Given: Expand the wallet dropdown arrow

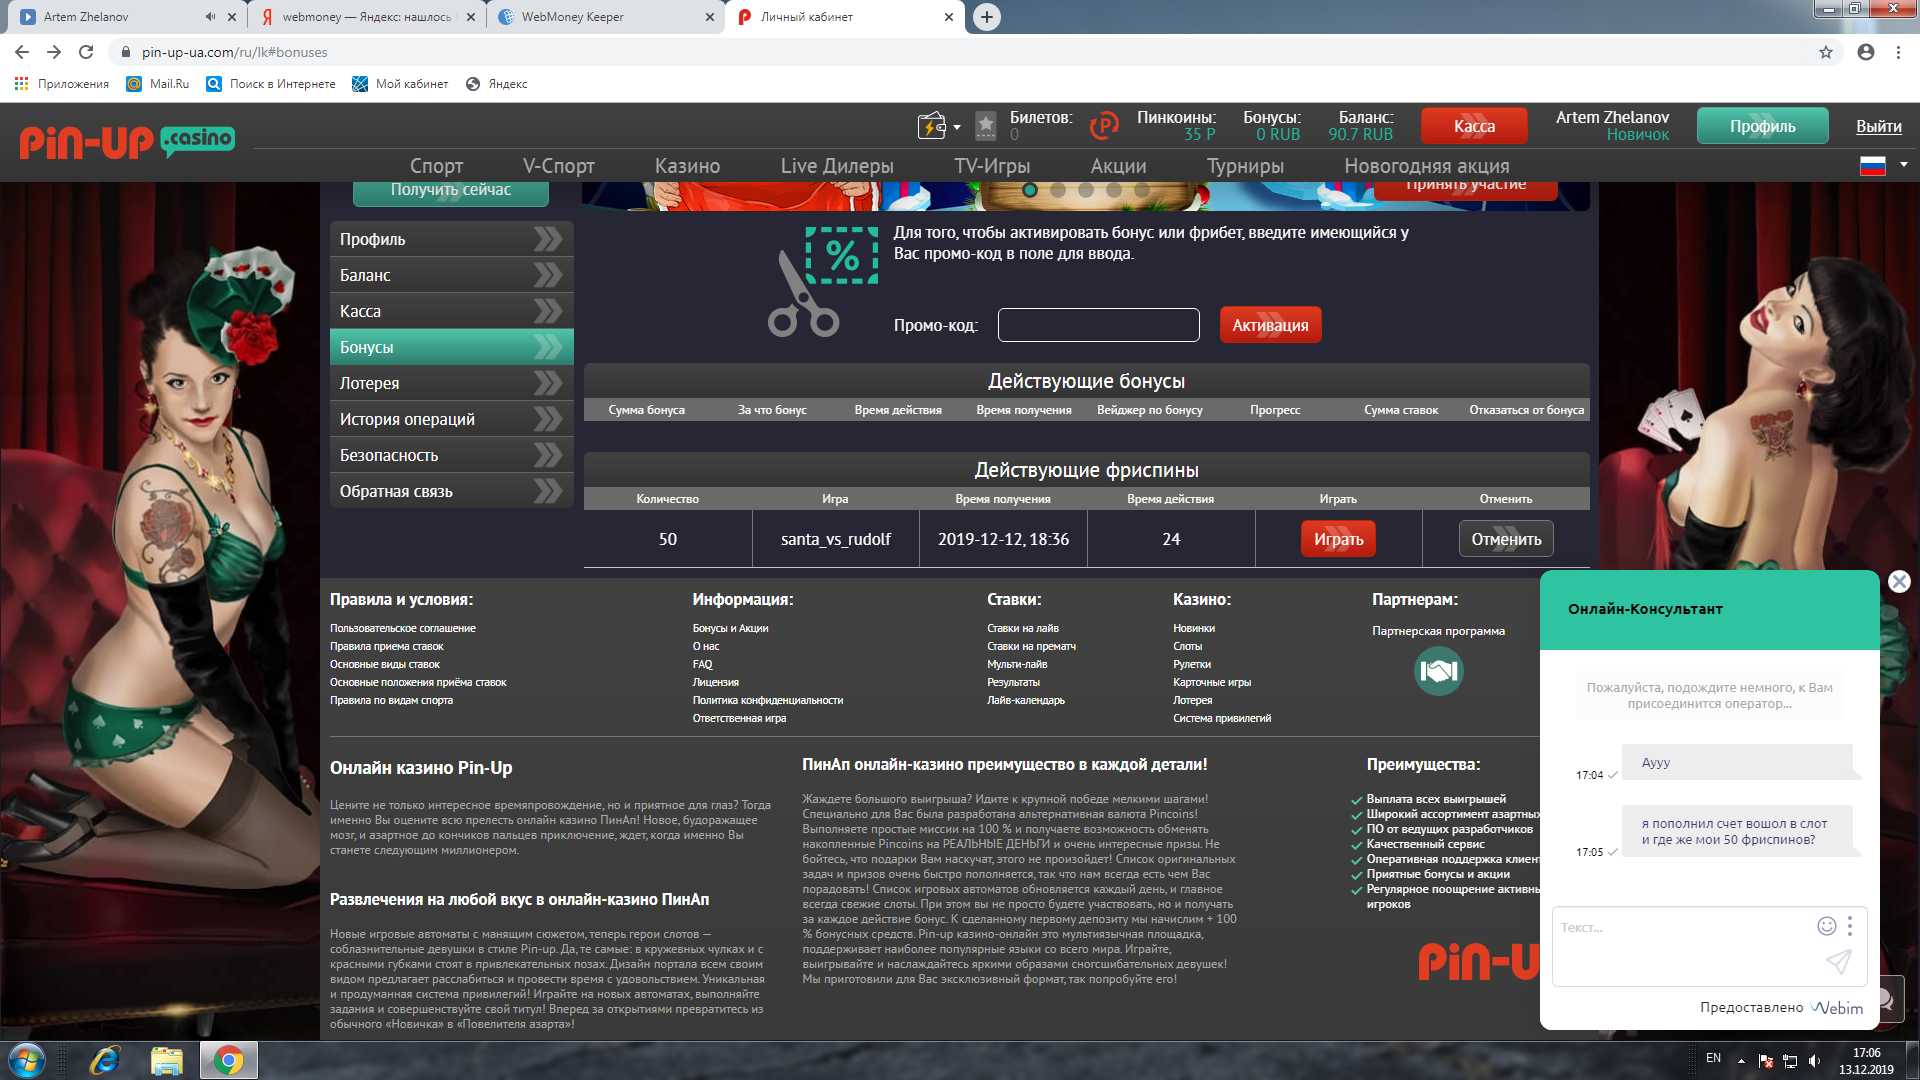Looking at the screenshot, I should [957, 127].
